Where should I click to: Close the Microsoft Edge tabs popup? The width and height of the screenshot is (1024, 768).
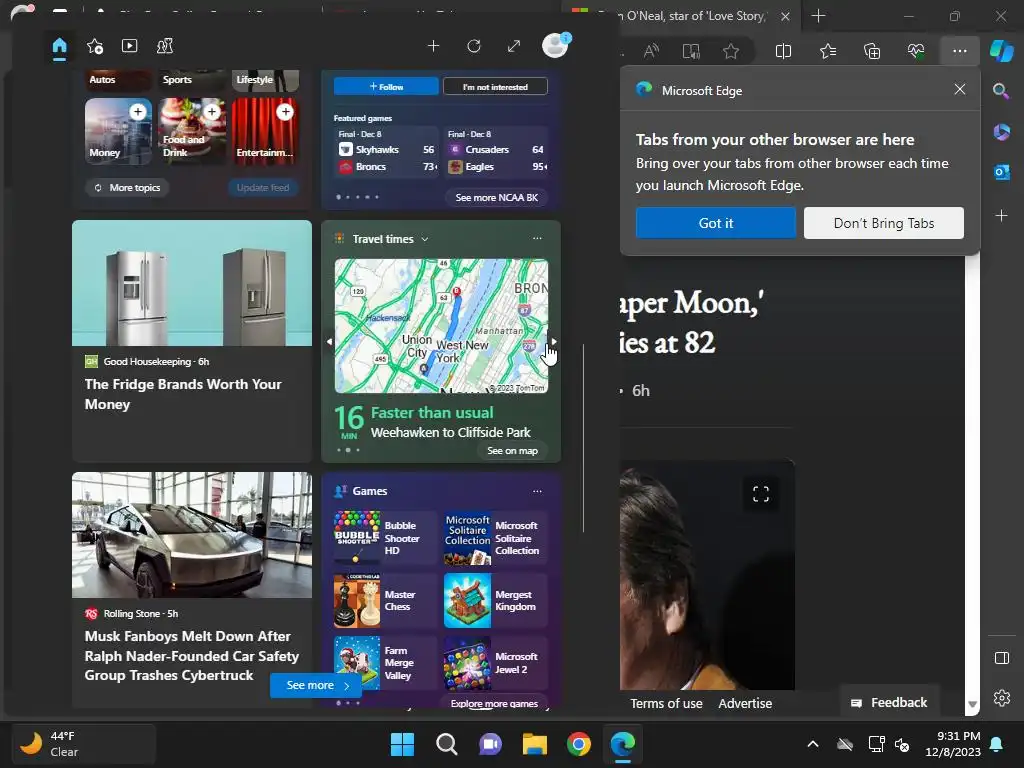[959, 89]
